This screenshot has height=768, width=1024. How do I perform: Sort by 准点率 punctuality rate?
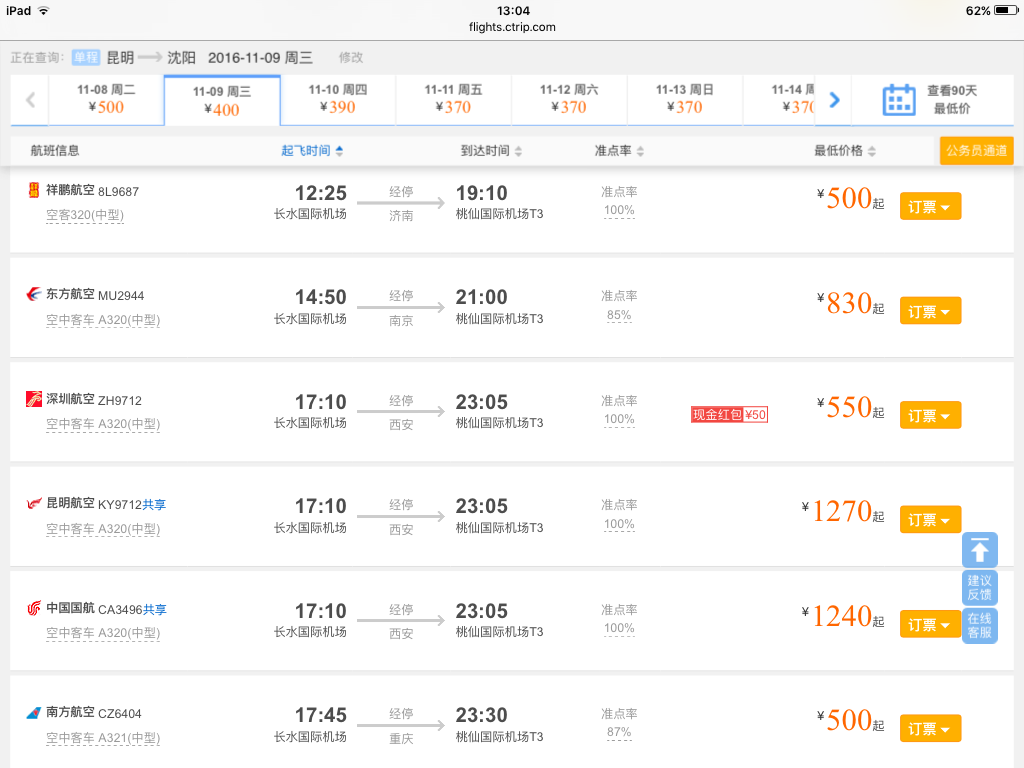pyautogui.click(x=619, y=151)
